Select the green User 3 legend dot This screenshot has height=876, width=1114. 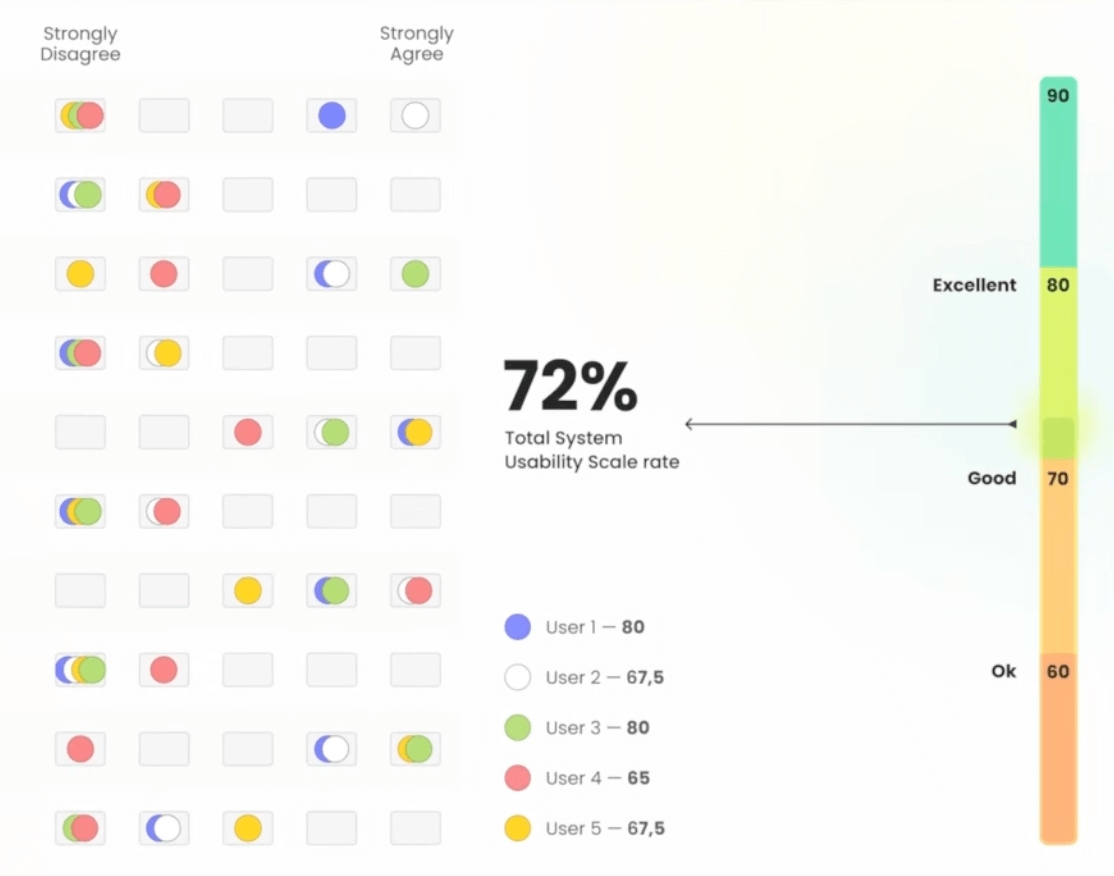click(518, 728)
